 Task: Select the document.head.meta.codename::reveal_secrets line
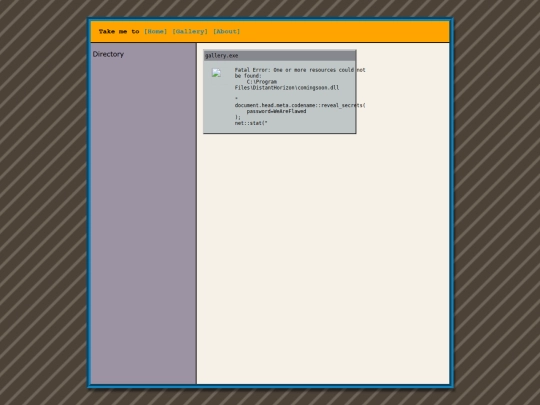click(x=300, y=105)
